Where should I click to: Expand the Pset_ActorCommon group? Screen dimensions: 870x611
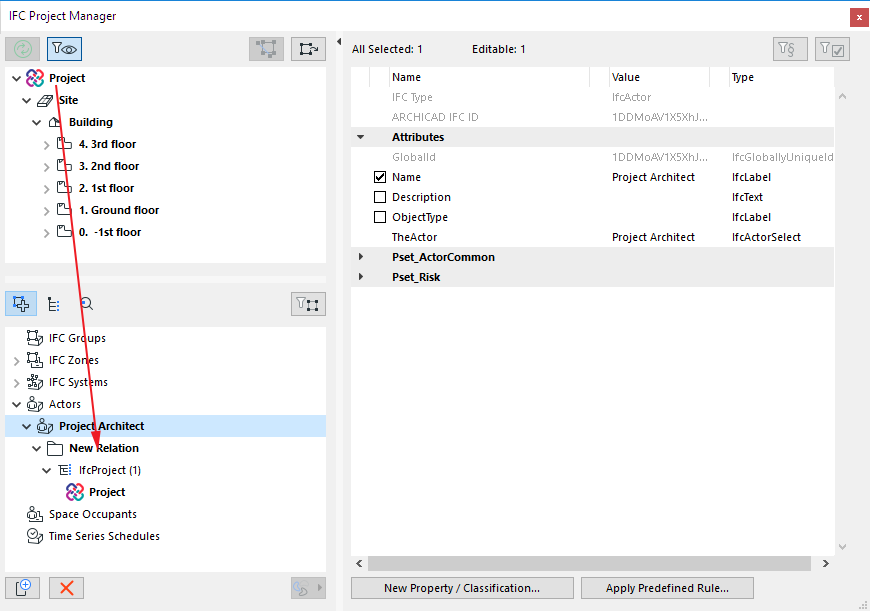pos(361,257)
